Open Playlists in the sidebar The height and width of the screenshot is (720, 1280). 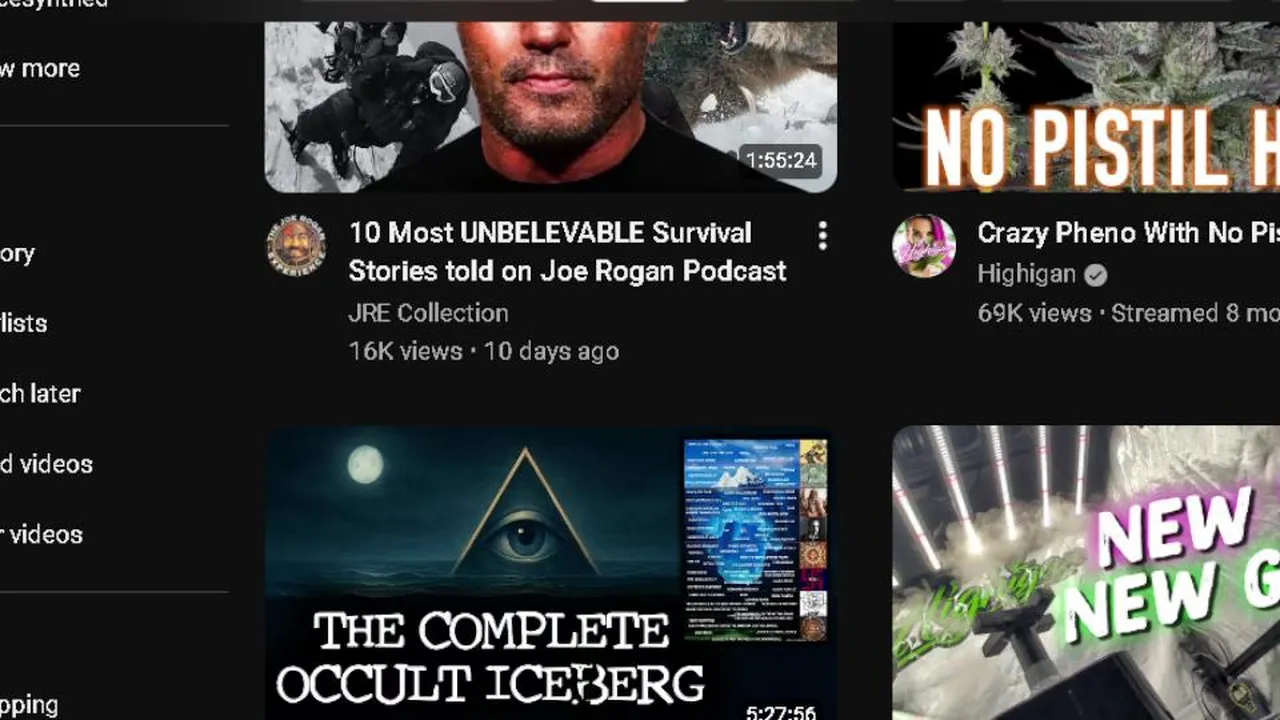coord(24,324)
